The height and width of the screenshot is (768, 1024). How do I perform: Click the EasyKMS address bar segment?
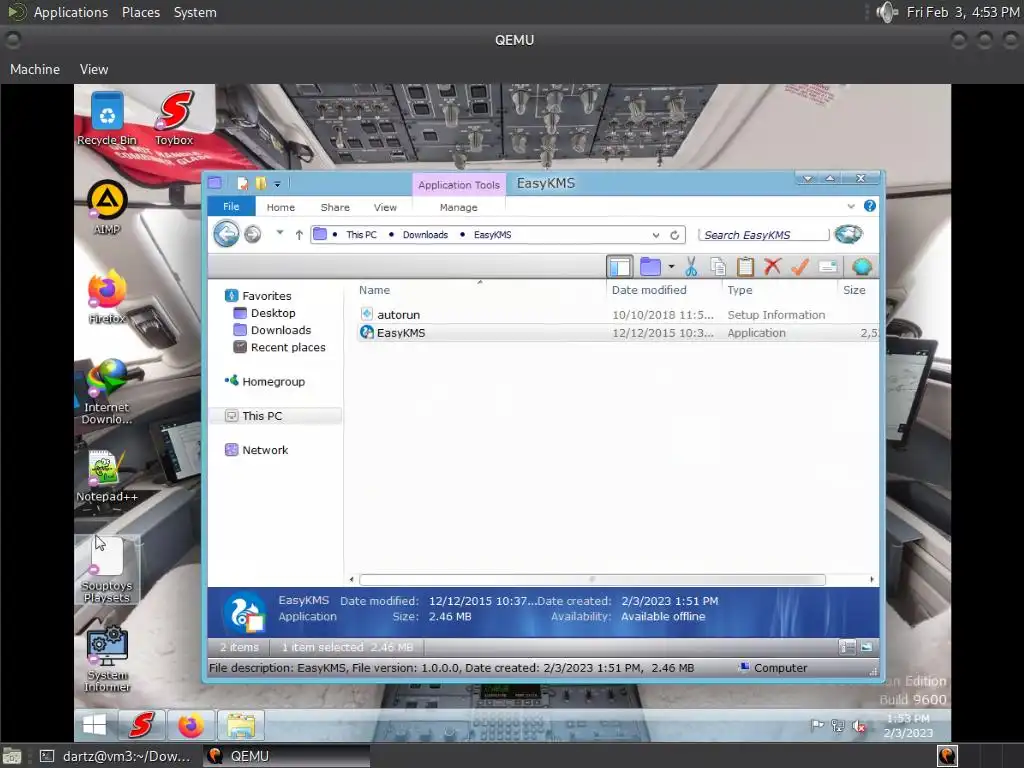pyautogui.click(x=492, y=234)
